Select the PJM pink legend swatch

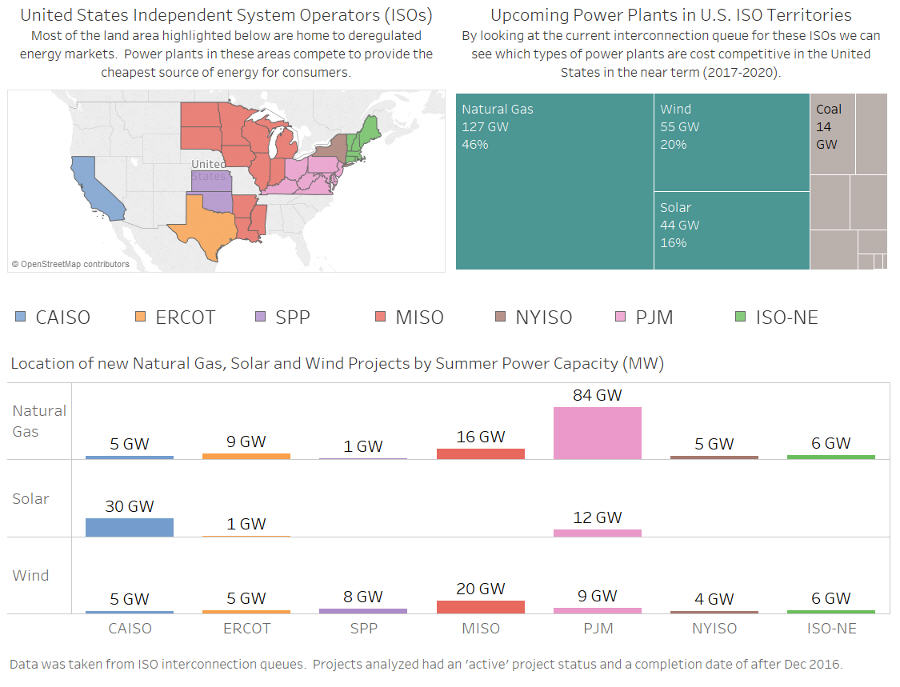pyautogui.click(x=618, y=318)
